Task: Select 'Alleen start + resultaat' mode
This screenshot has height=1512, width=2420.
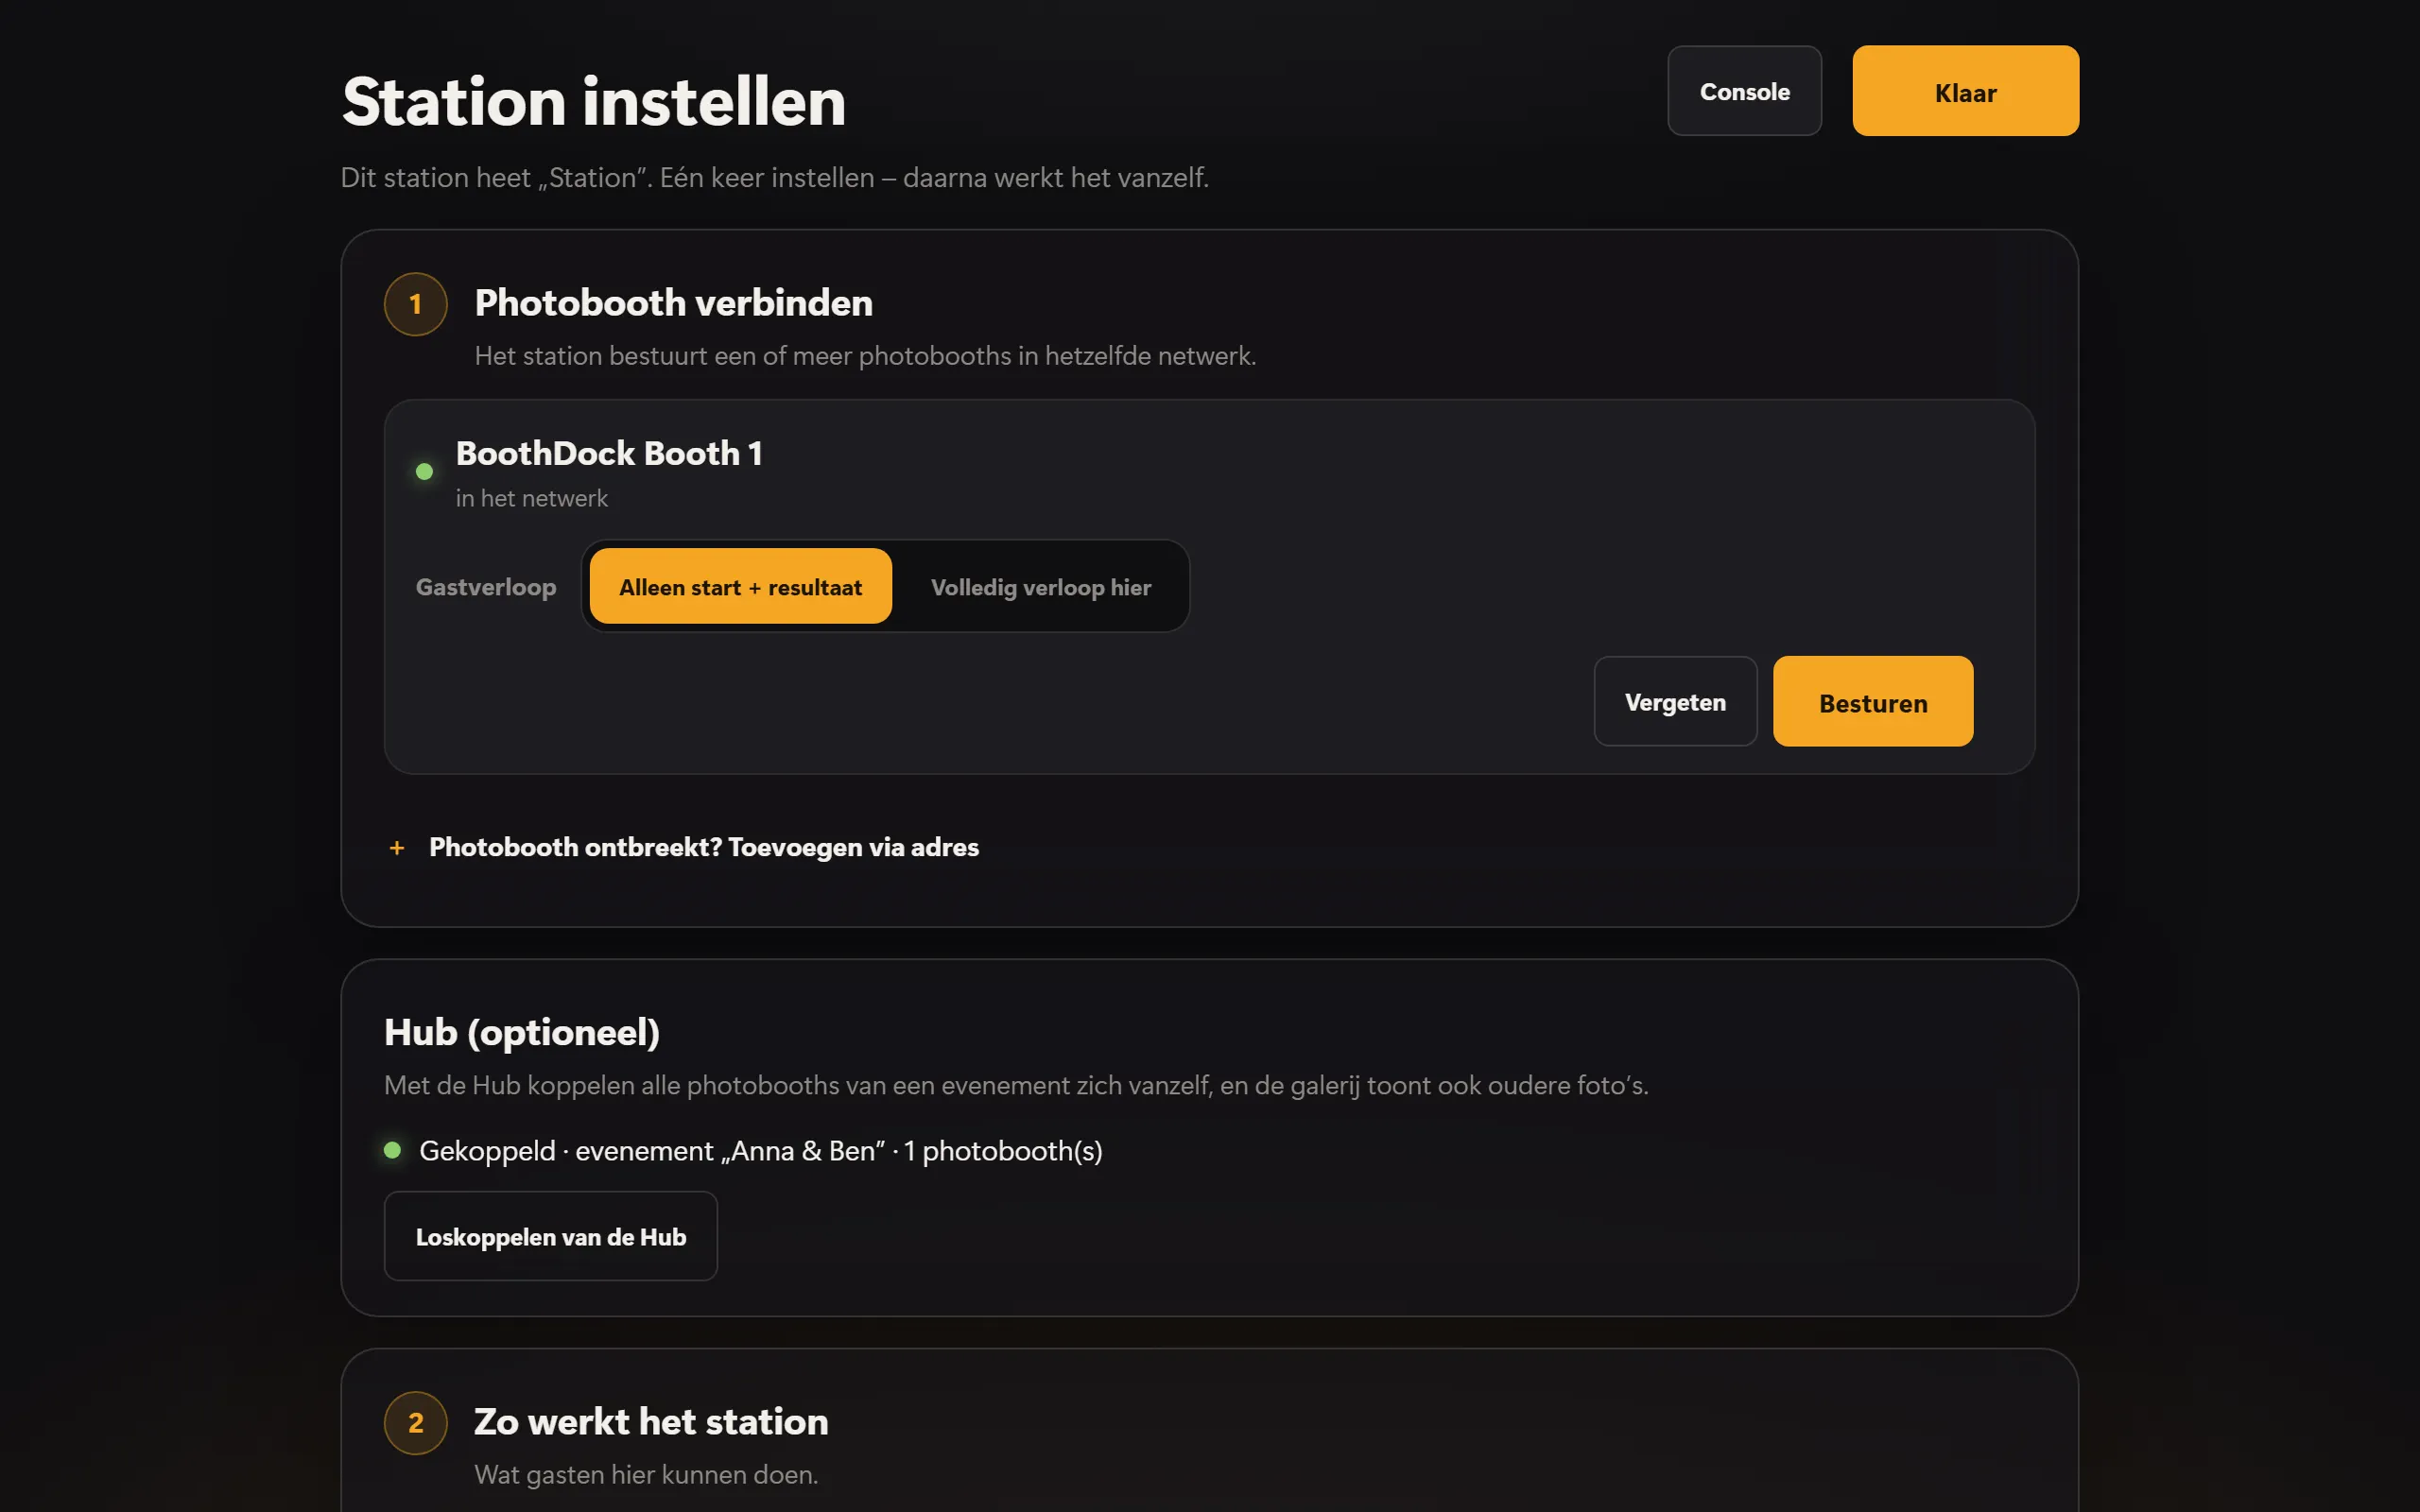Action: (740, 587)
